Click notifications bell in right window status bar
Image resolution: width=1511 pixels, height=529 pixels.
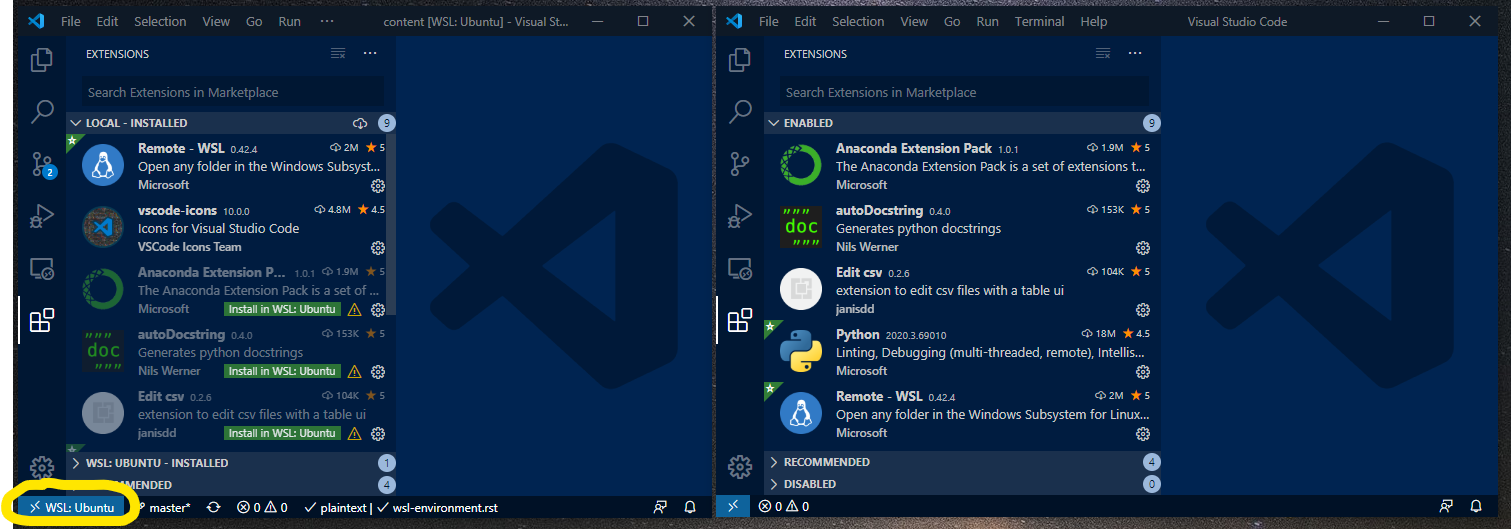click(x=1476, y=507)
